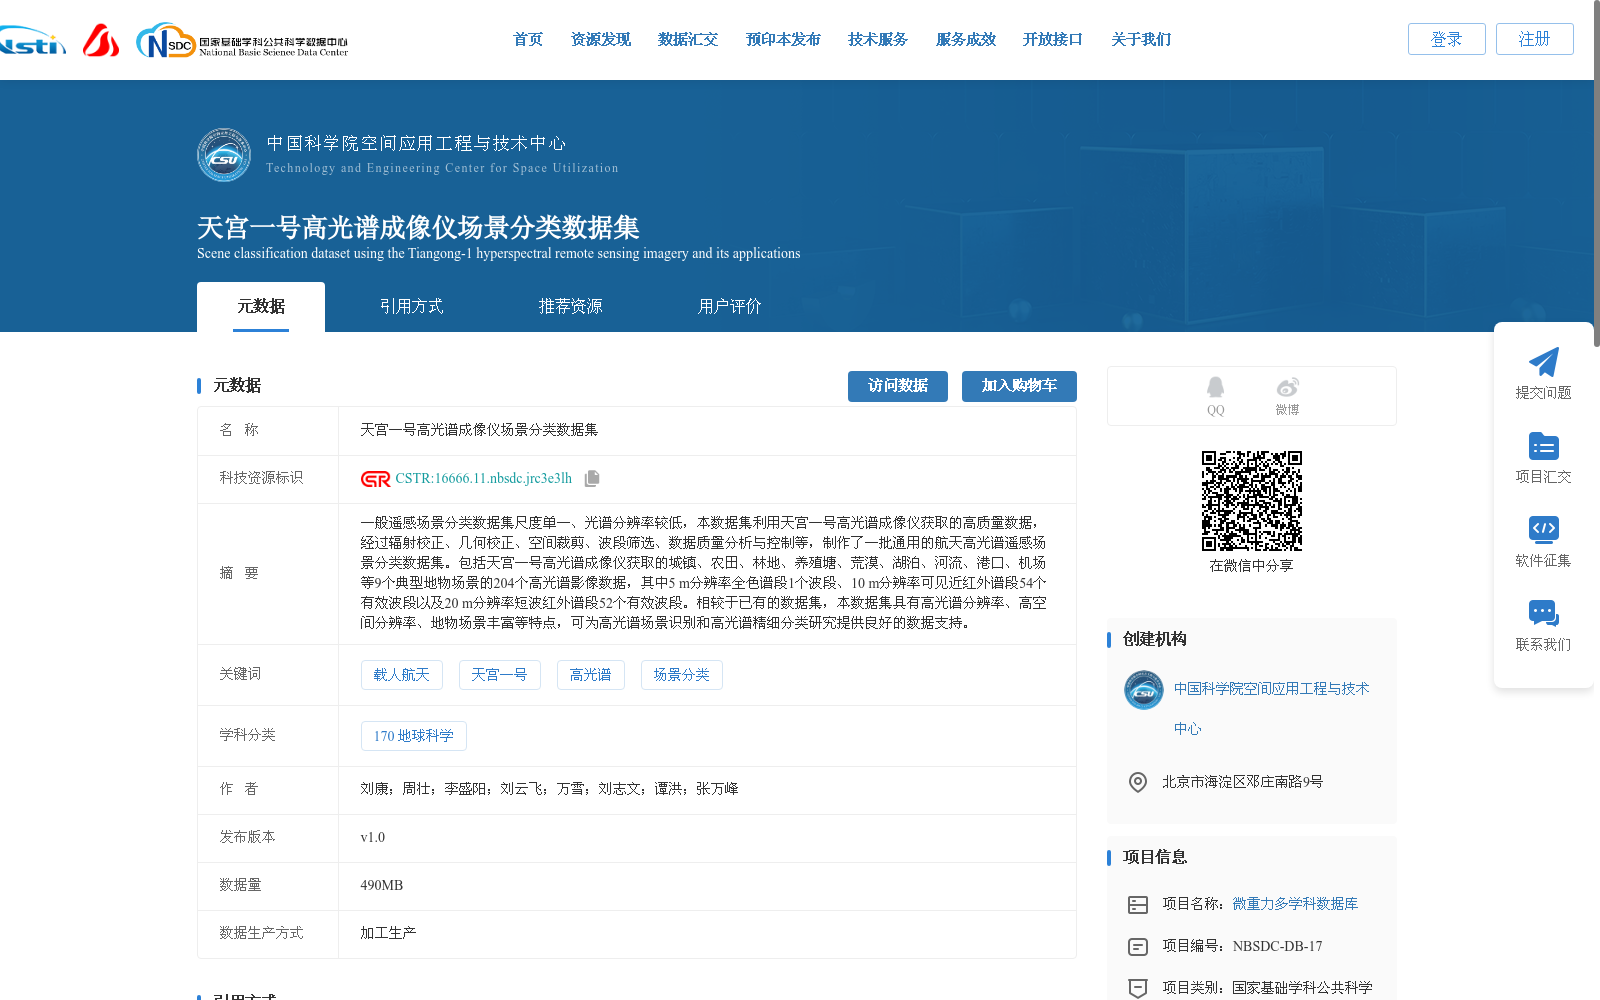
Task: Click the 访问数据 button
Action: click(898, 386)
